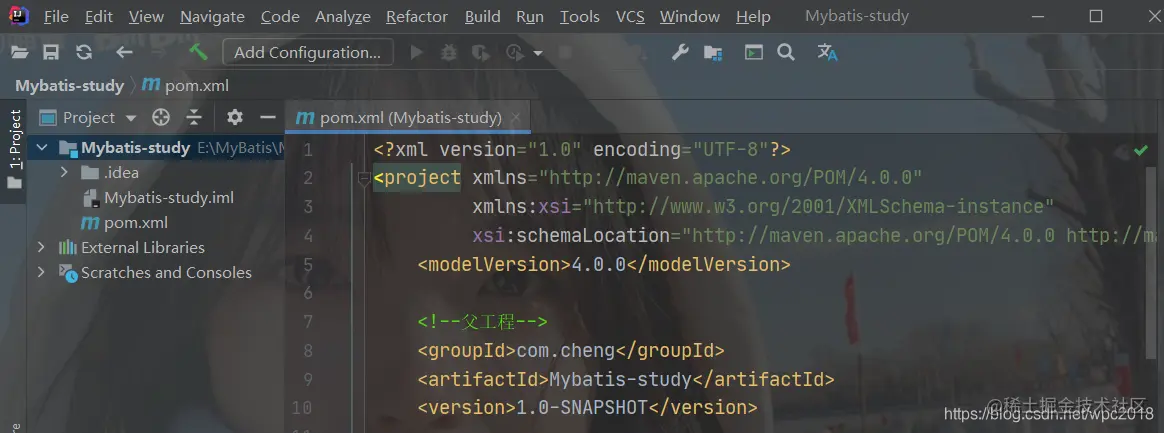Click the Search Everywhere magnifier icon
Viewport: 1164px width, 433px height.
pyautogui.click(x=786, y=52)
